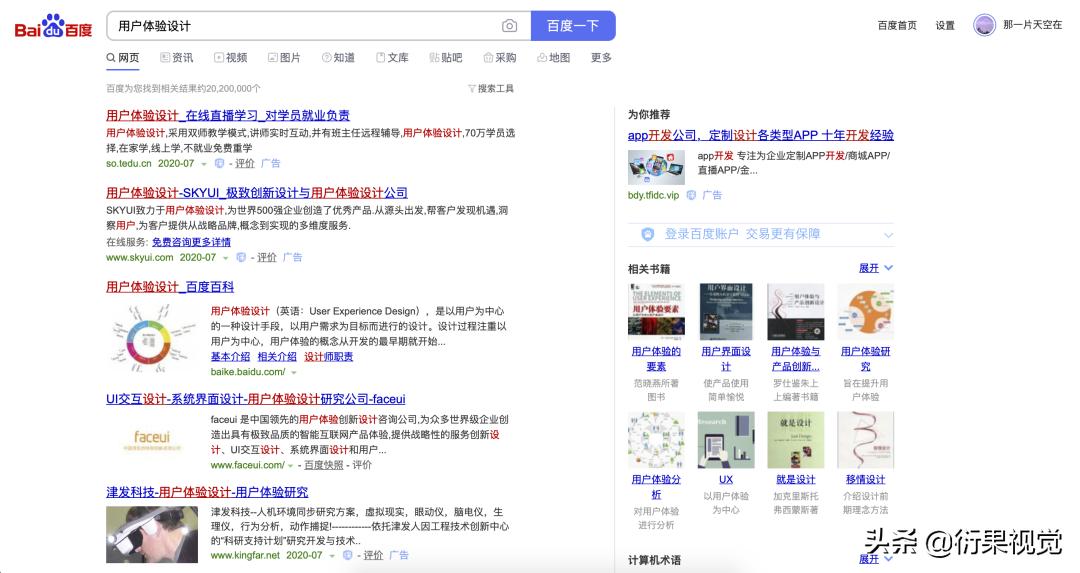This screenshot has height=573, width=1080.
Task: Switch to the 视频 tab
Action: tap(230, 58)
